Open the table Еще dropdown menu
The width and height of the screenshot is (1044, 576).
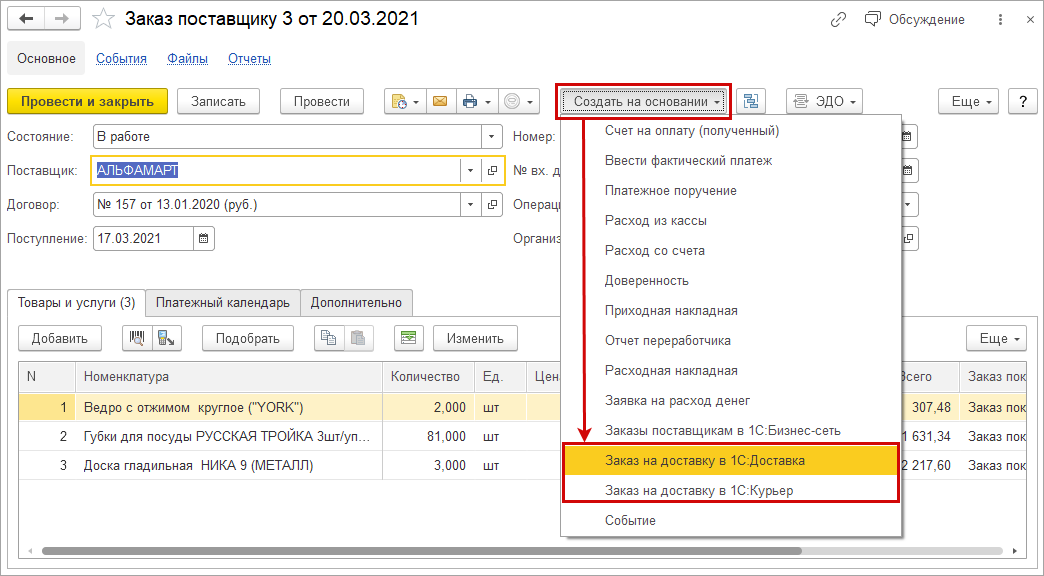coord(997,339)
